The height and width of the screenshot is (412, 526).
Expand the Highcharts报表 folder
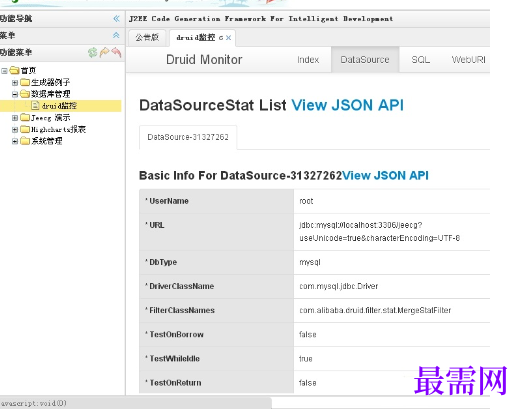(15, 130)
